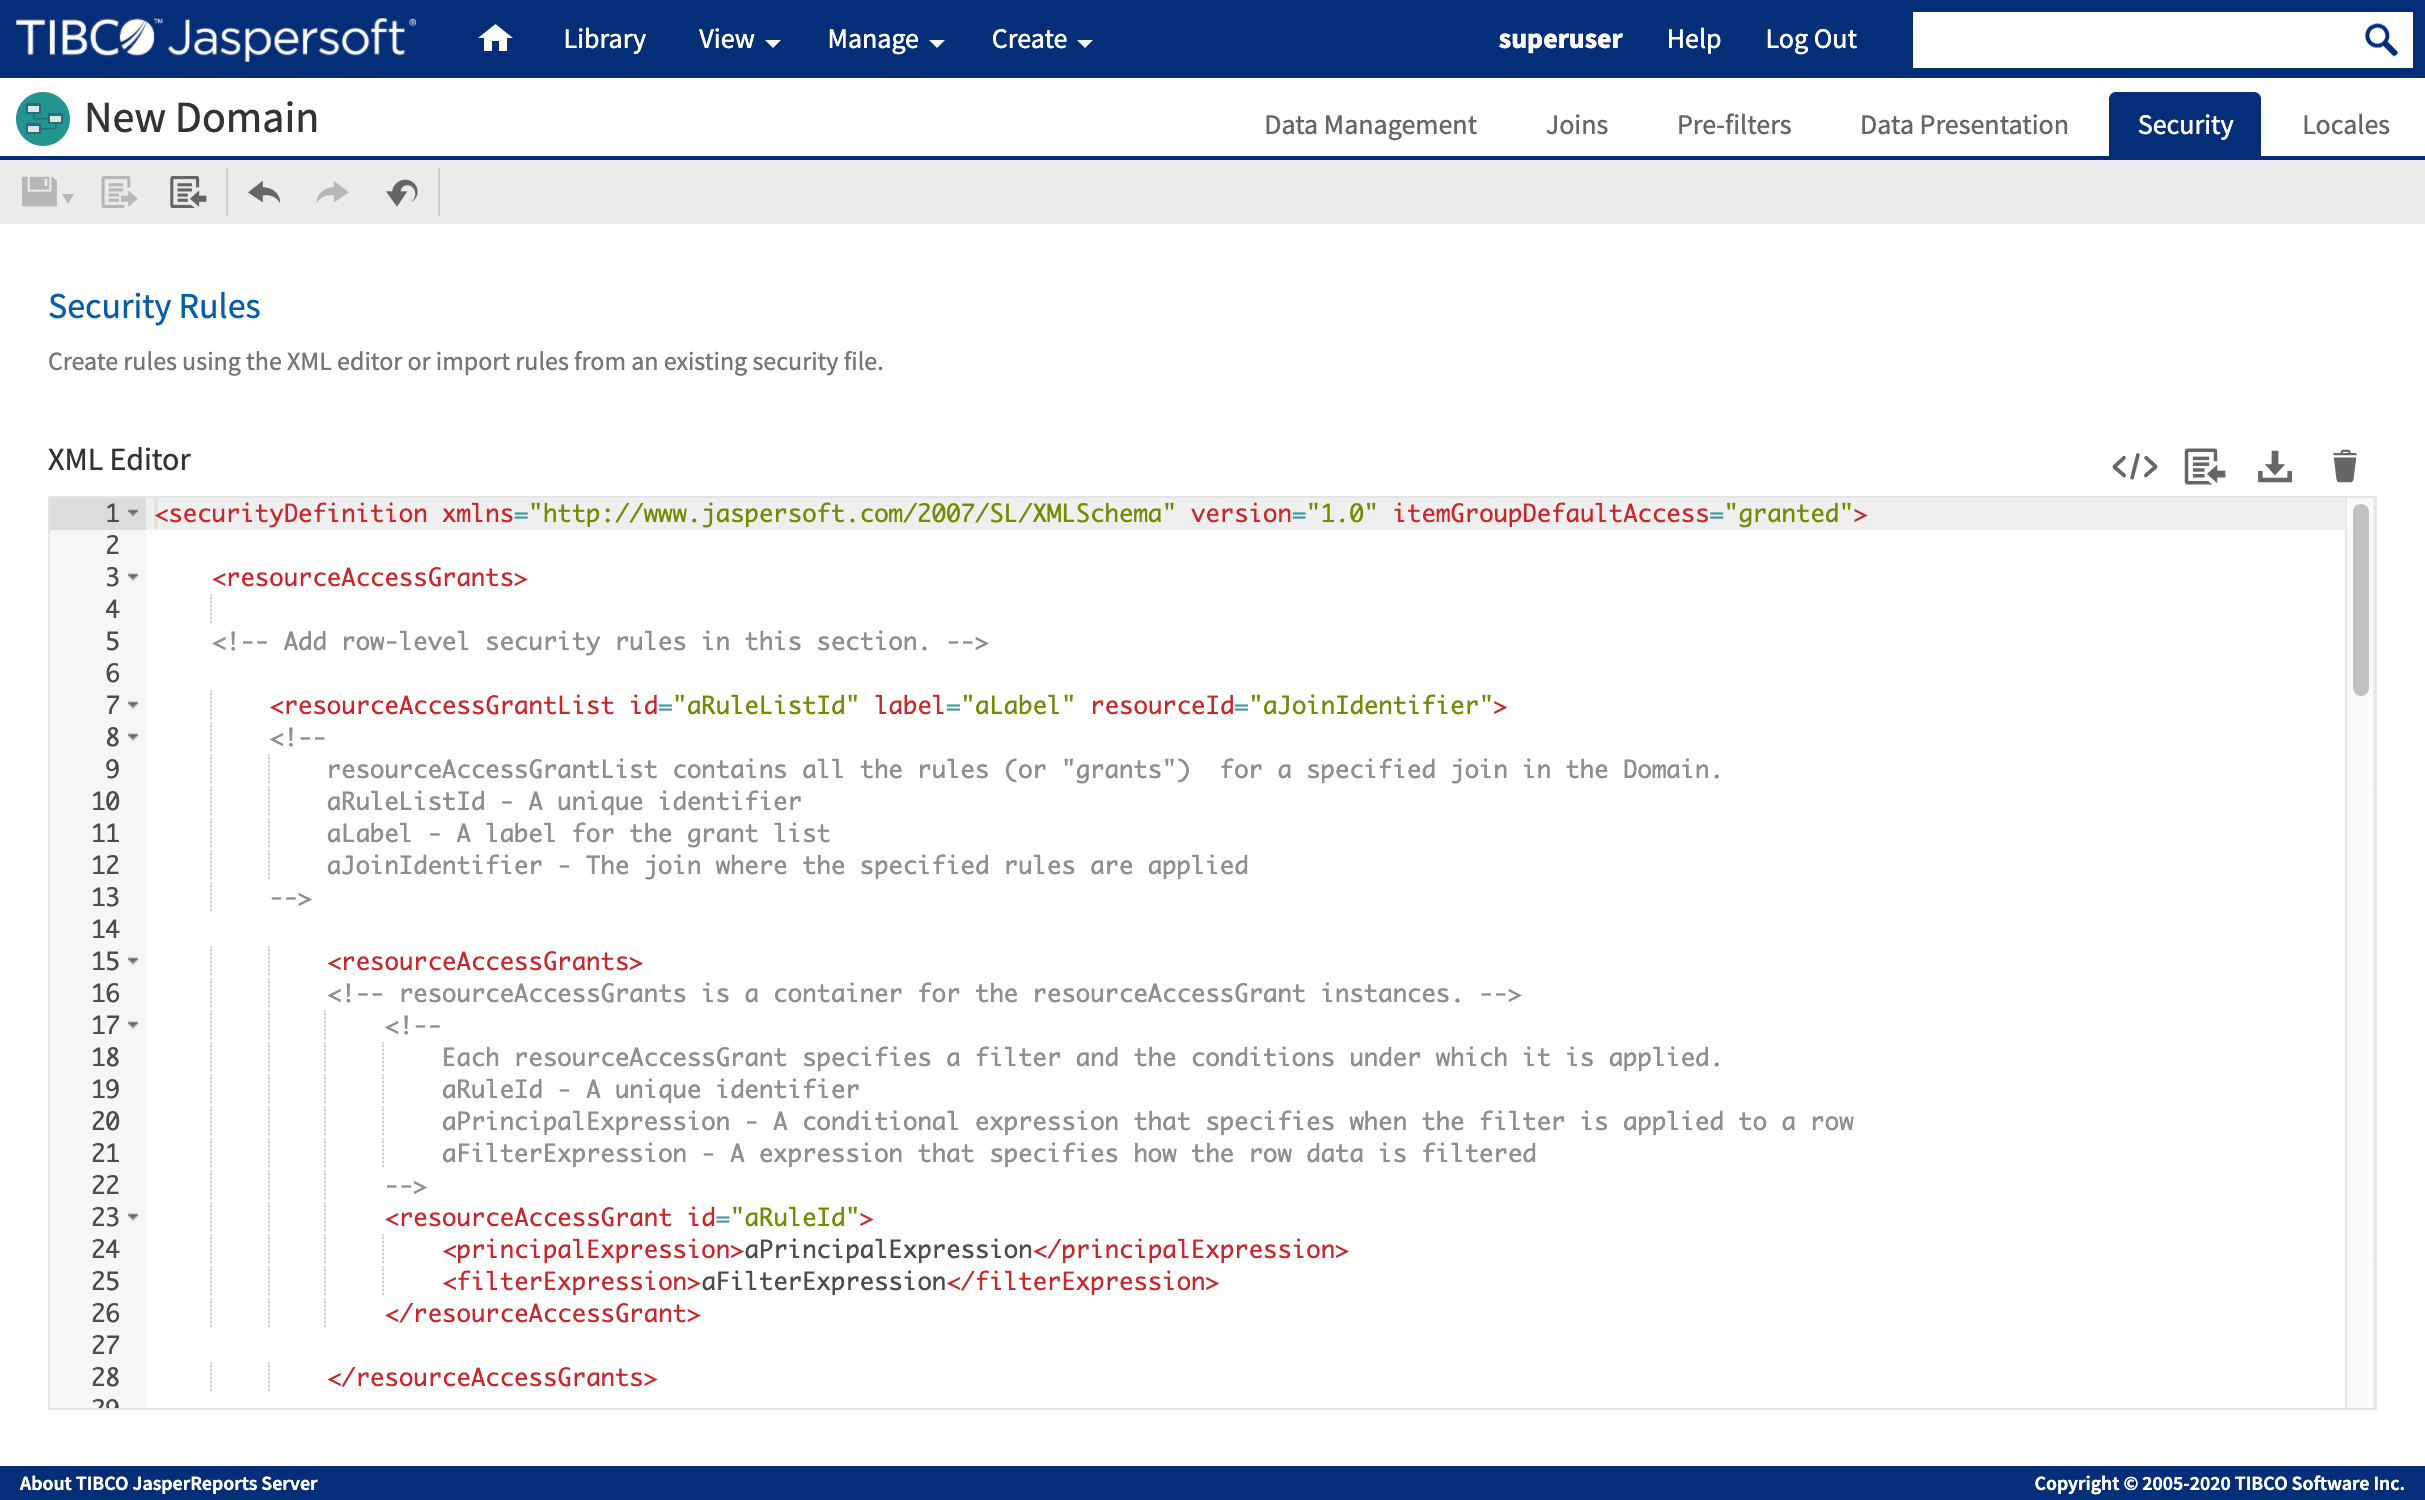
Task: Collapse fold arrow on line 15
Action: click(x=133, y=961)
